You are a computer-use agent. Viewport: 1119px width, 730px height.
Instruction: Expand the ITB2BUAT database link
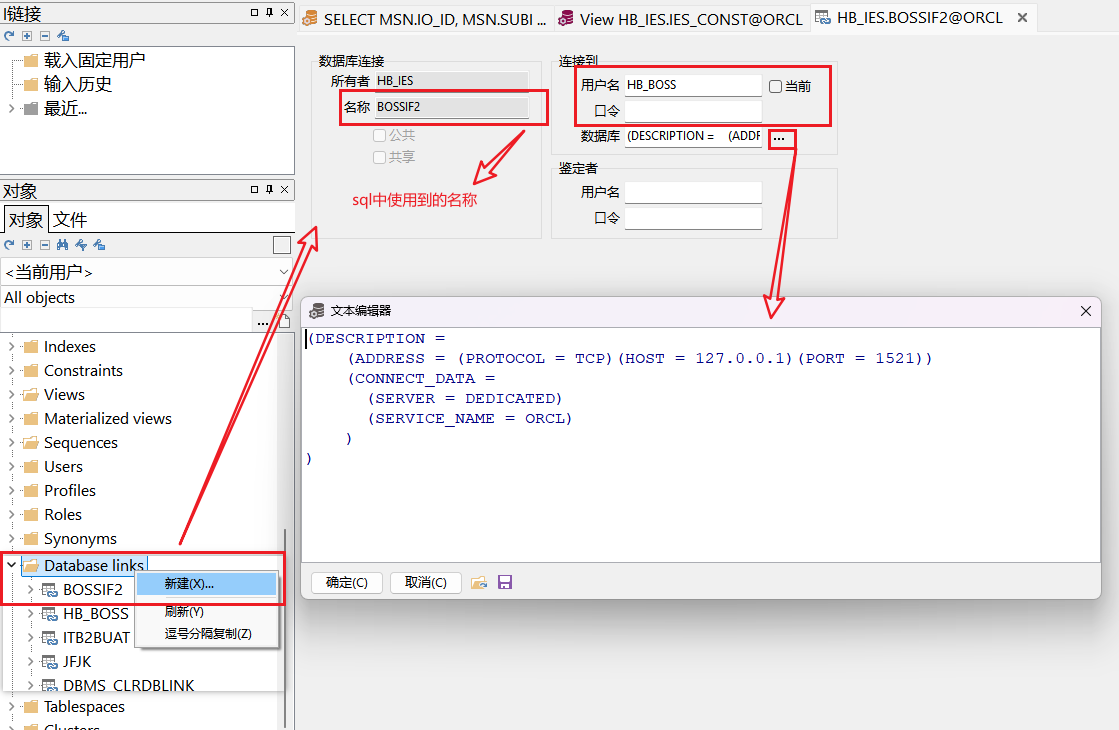click(x=30, y=637)
